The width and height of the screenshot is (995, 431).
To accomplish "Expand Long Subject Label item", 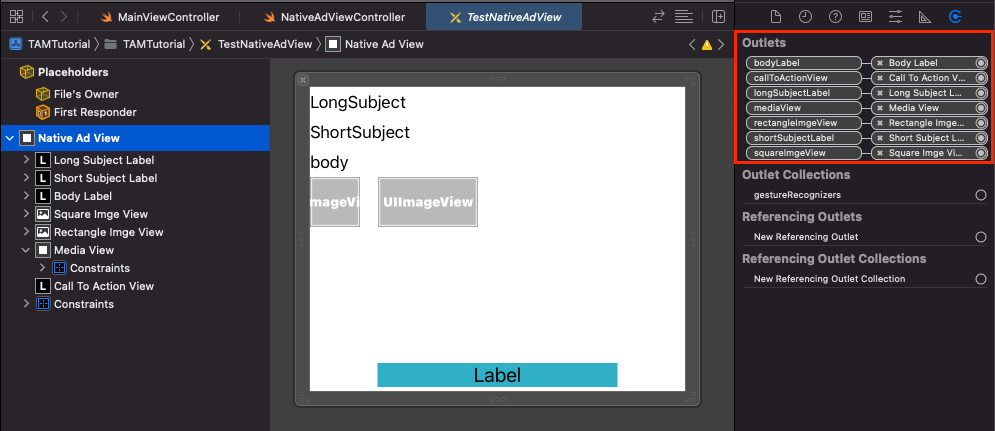I will click(26, 160).
